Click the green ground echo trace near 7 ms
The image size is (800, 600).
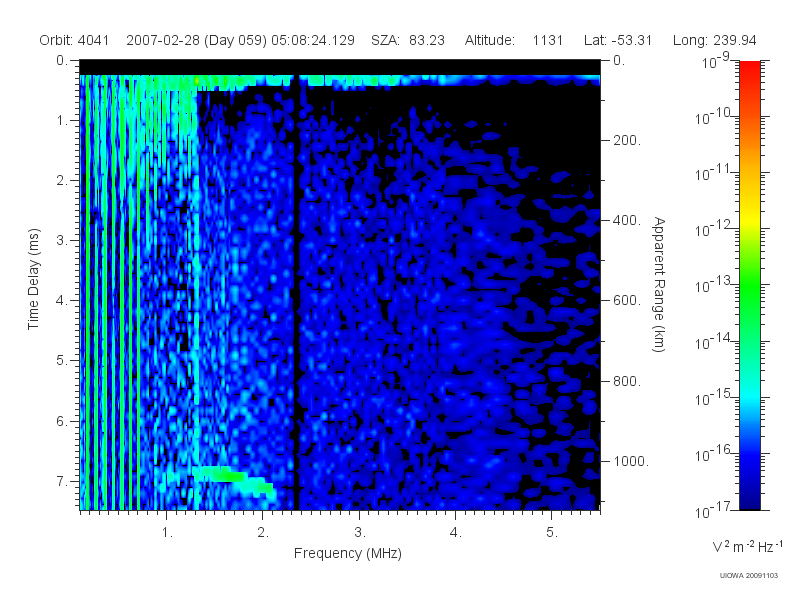234,480
